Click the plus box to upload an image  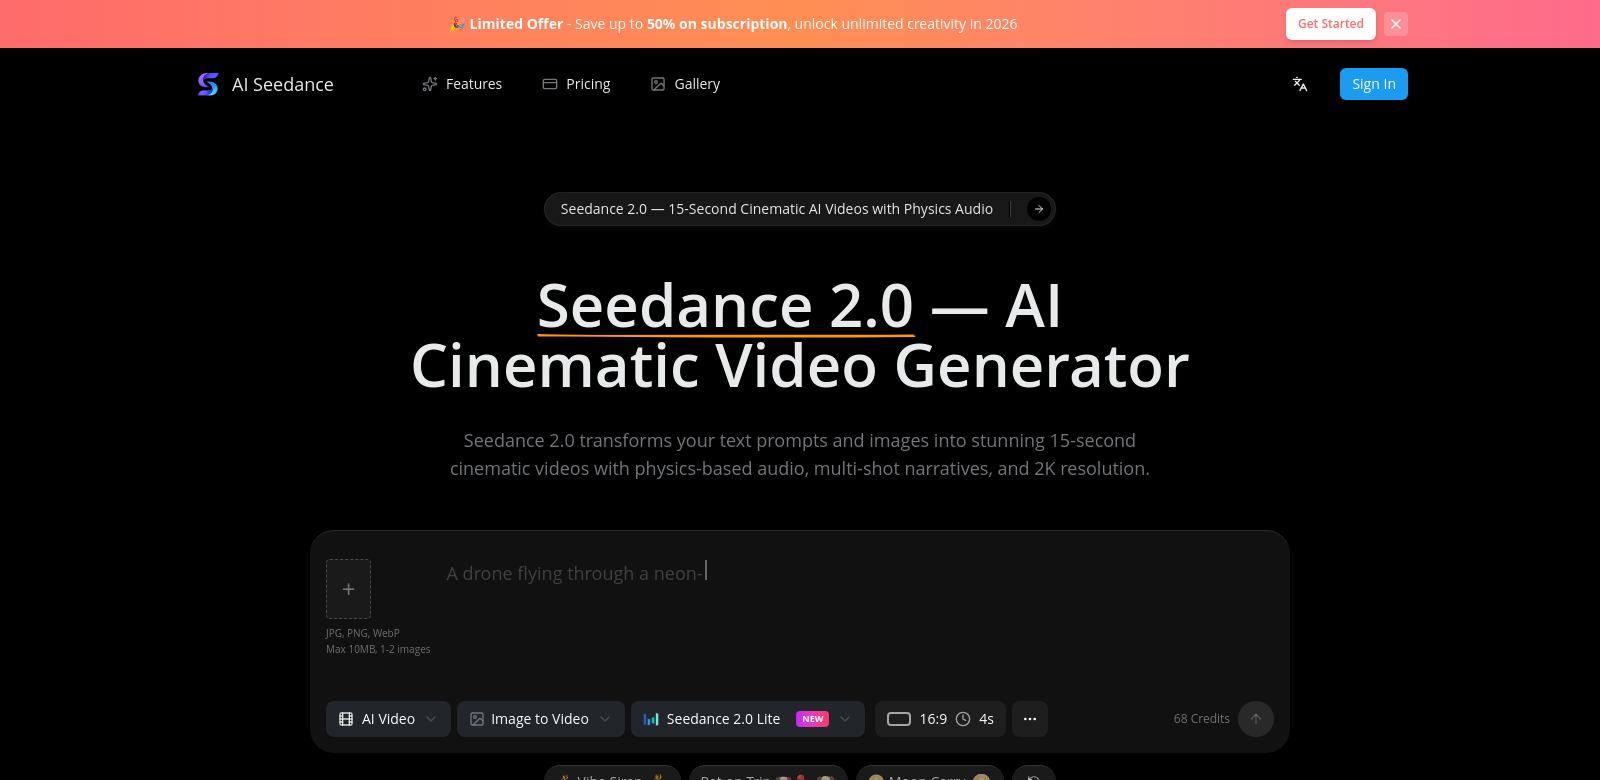348,589
